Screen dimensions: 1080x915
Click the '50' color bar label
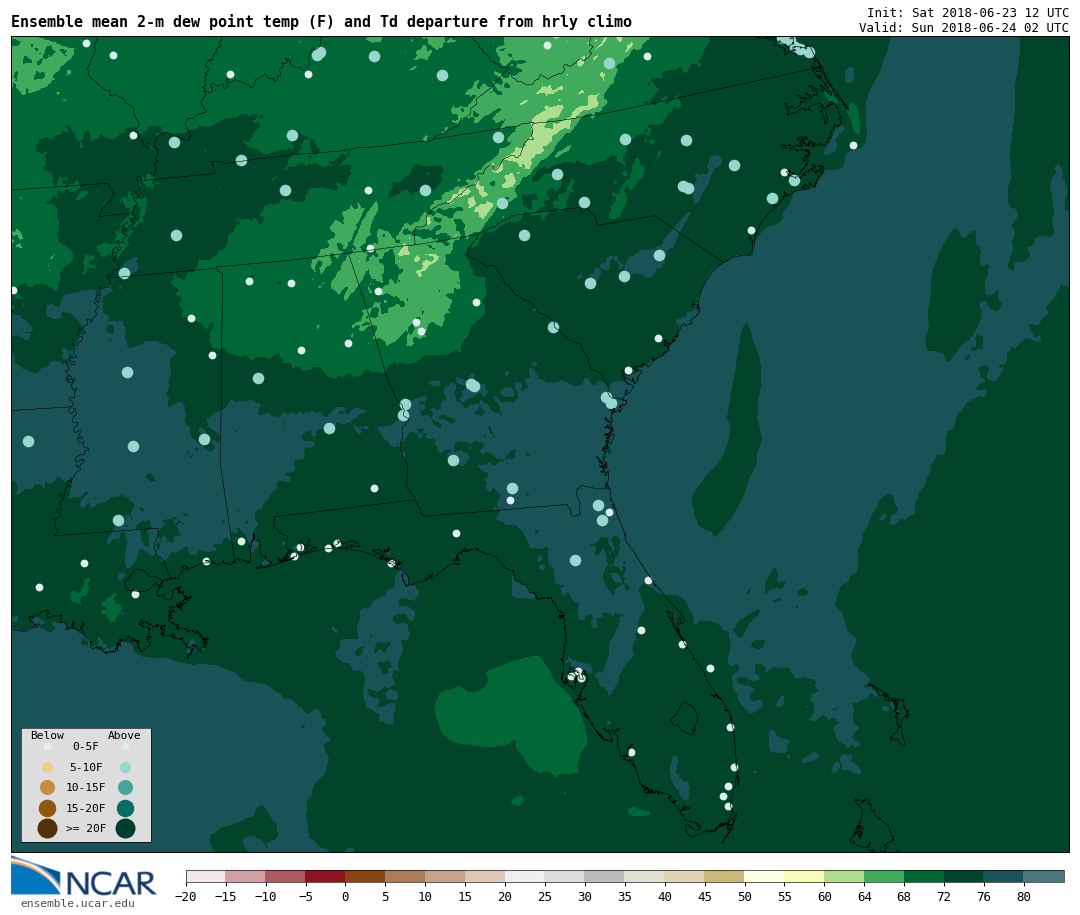tap(745, 896)
